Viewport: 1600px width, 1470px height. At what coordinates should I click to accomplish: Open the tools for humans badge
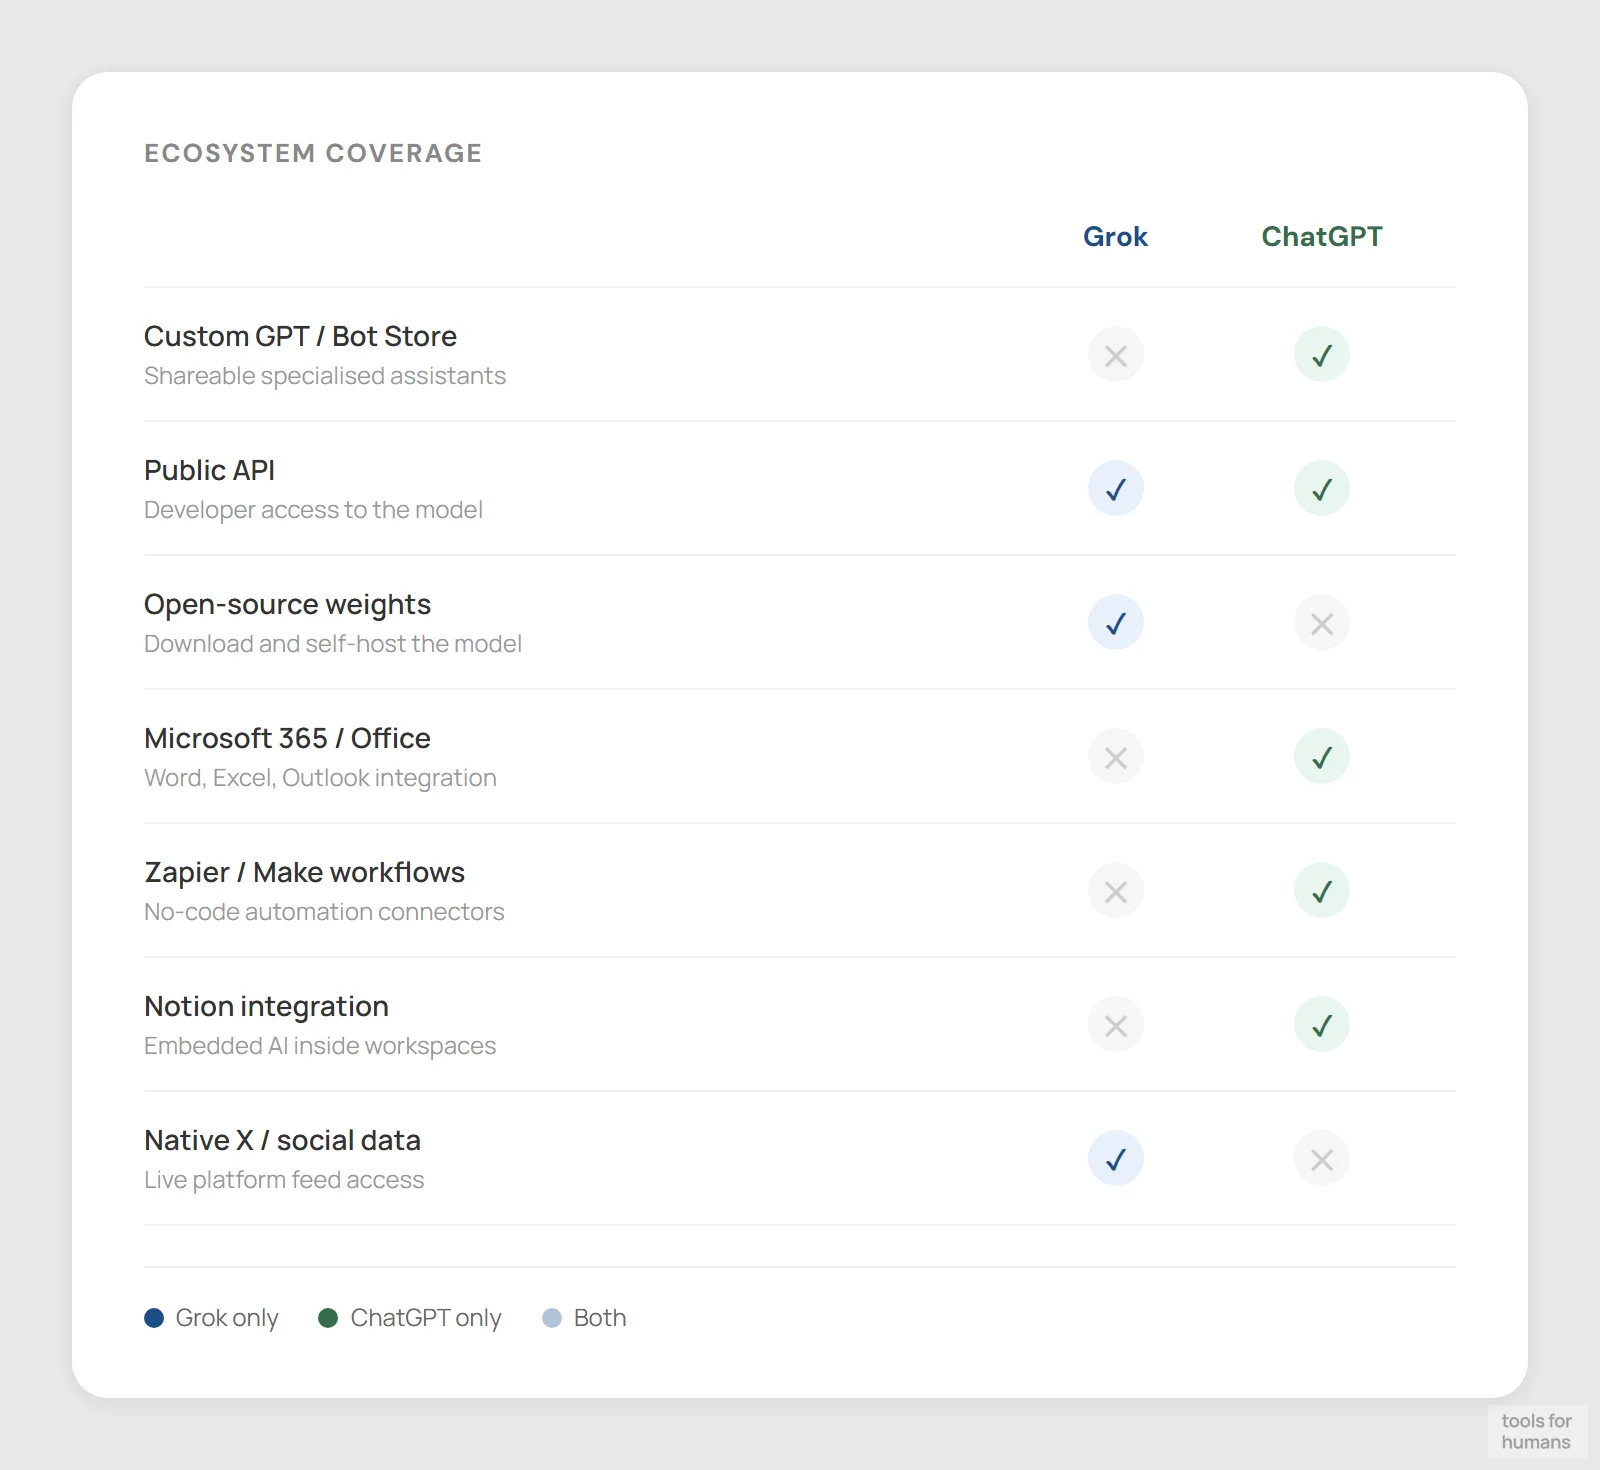point(1537,1432)
